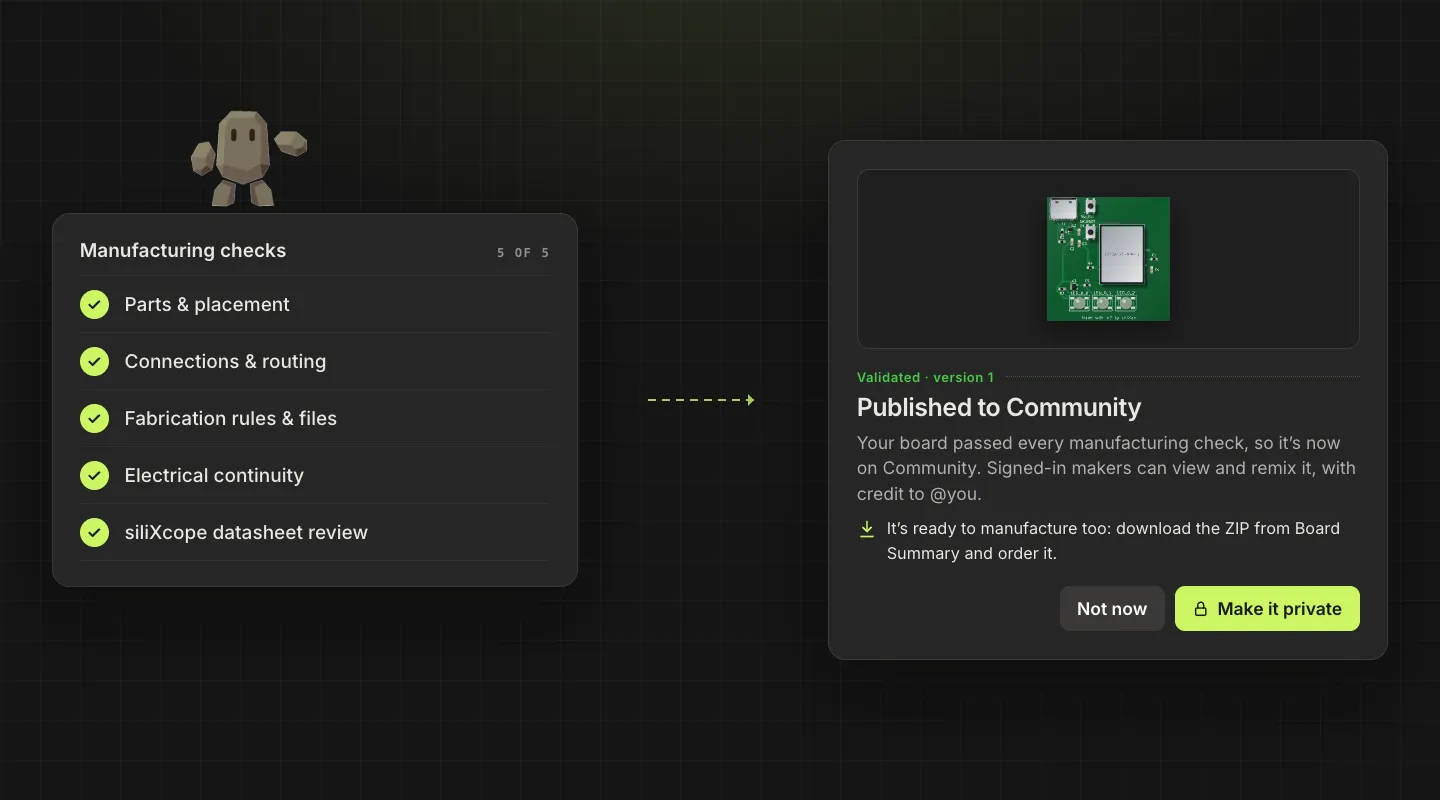Image resolution: width=1440 pixels, height=800 pixels.
Task: Click the Fabrication rules & files checkmark
Action: (x=94, y=418)
